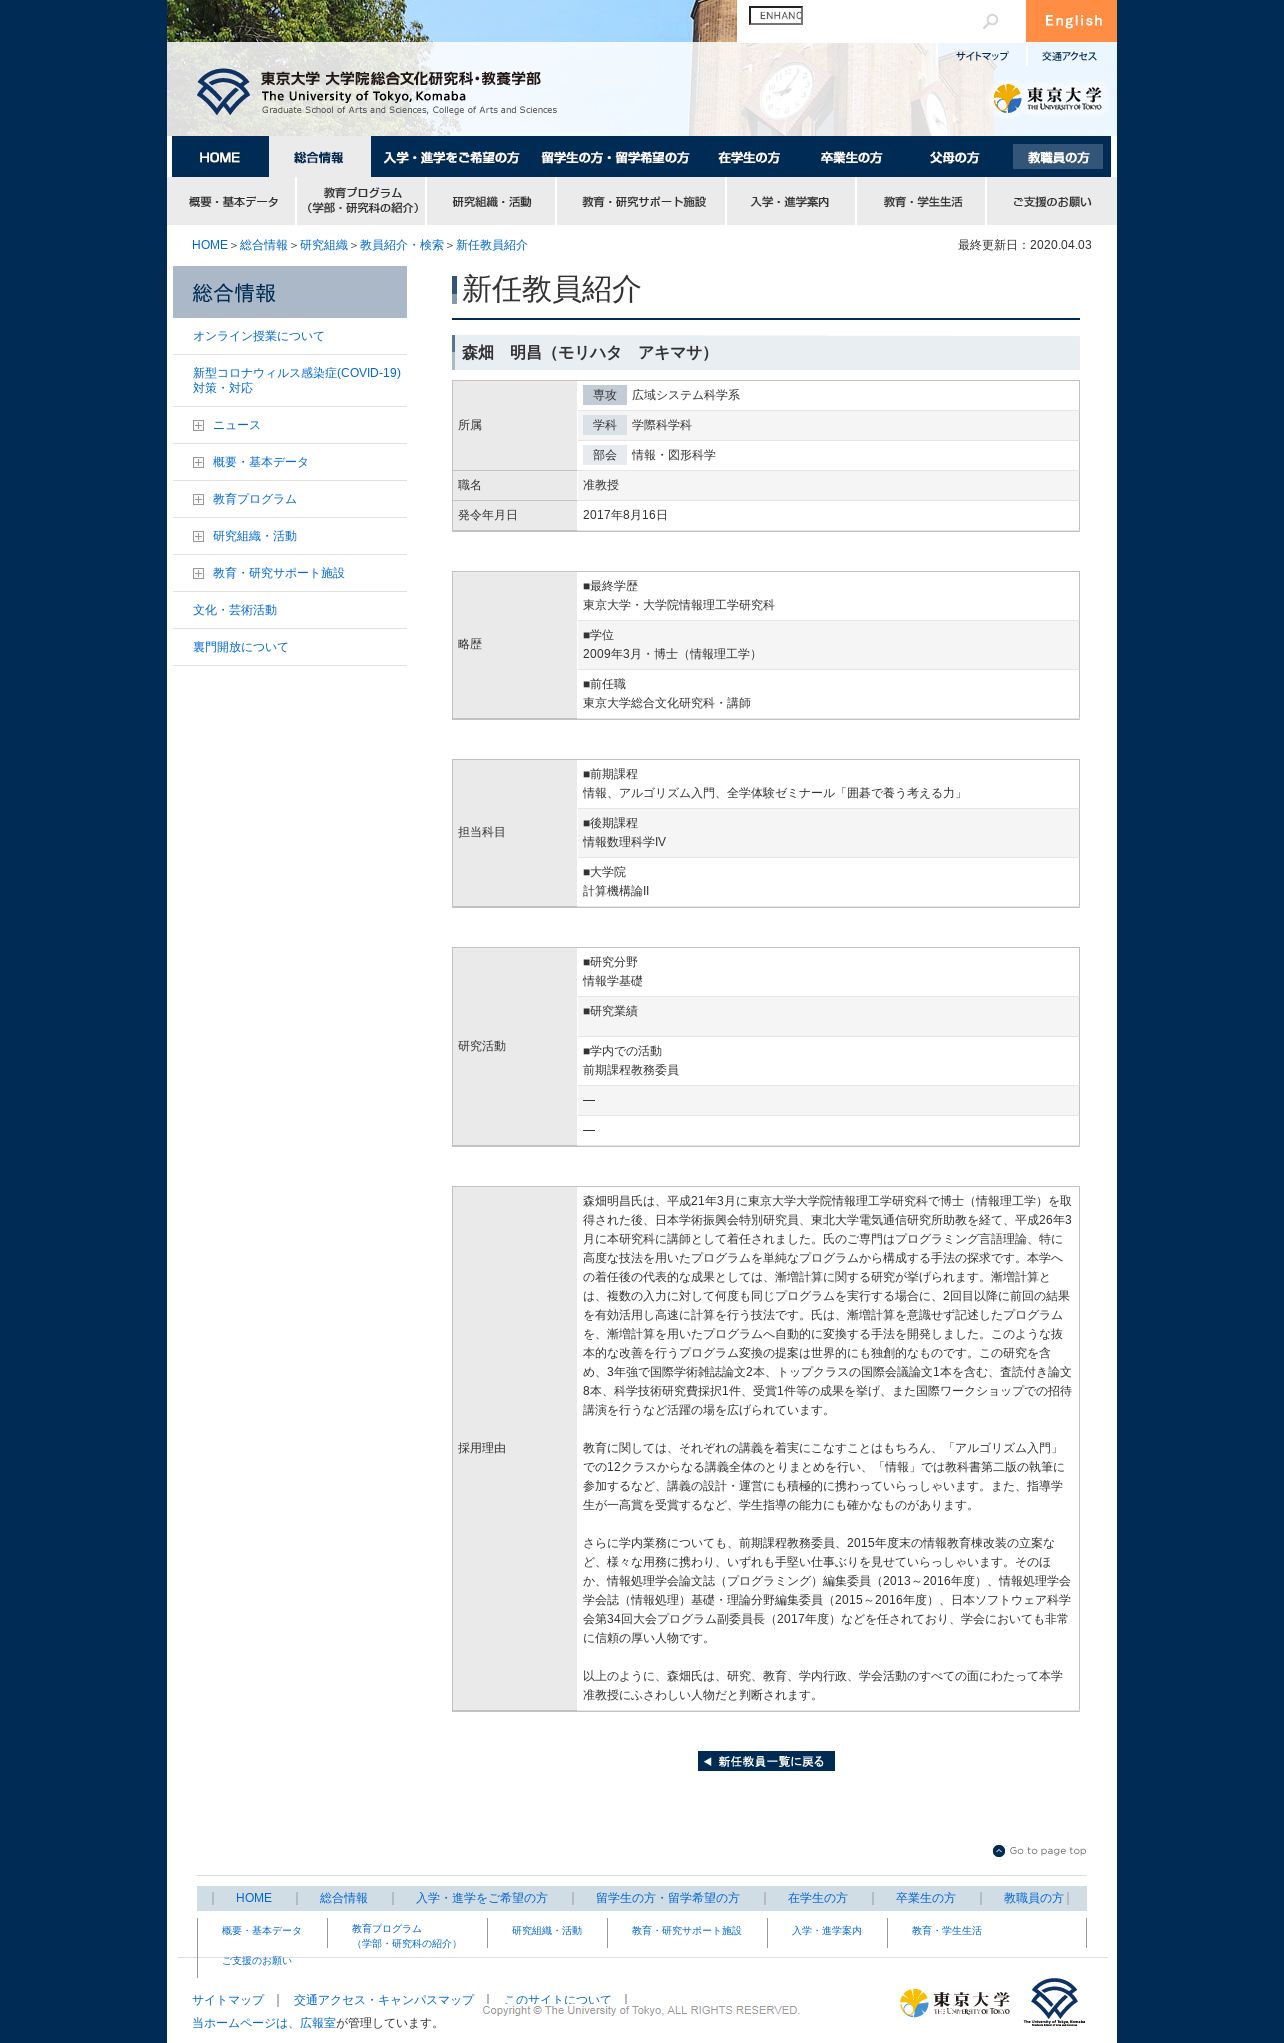1284x2043 pixels.
Task: Open footer 留学生の方・留学希望の方 link
Action: [x=667, y=1898]
